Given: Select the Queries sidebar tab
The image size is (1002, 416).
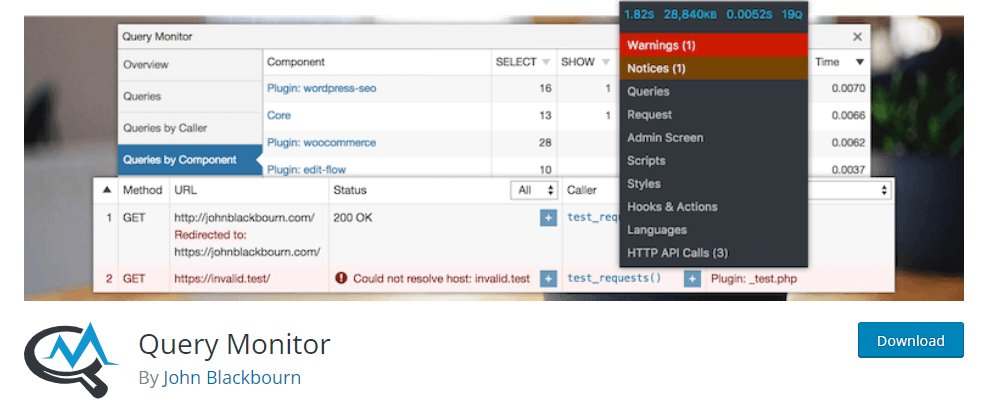Looking at the screenshot, I should coord(190,96).
